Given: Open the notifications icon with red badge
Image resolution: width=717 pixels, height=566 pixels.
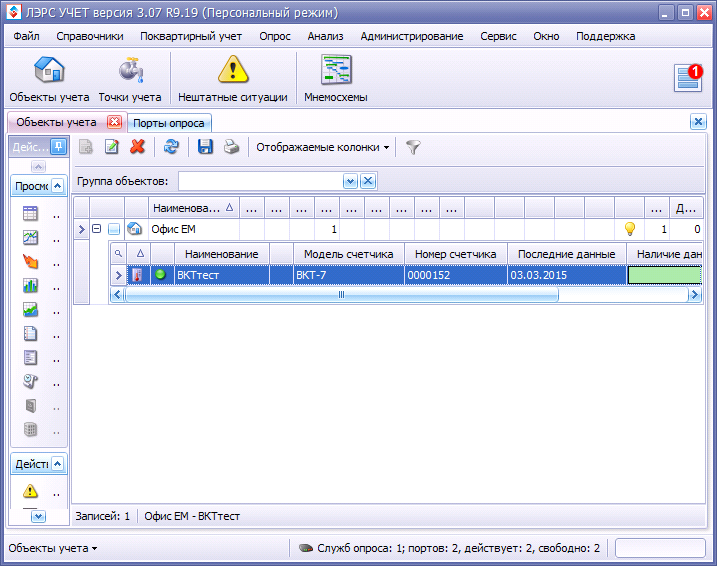Looking at the screenshot, I should pos(689,78).
